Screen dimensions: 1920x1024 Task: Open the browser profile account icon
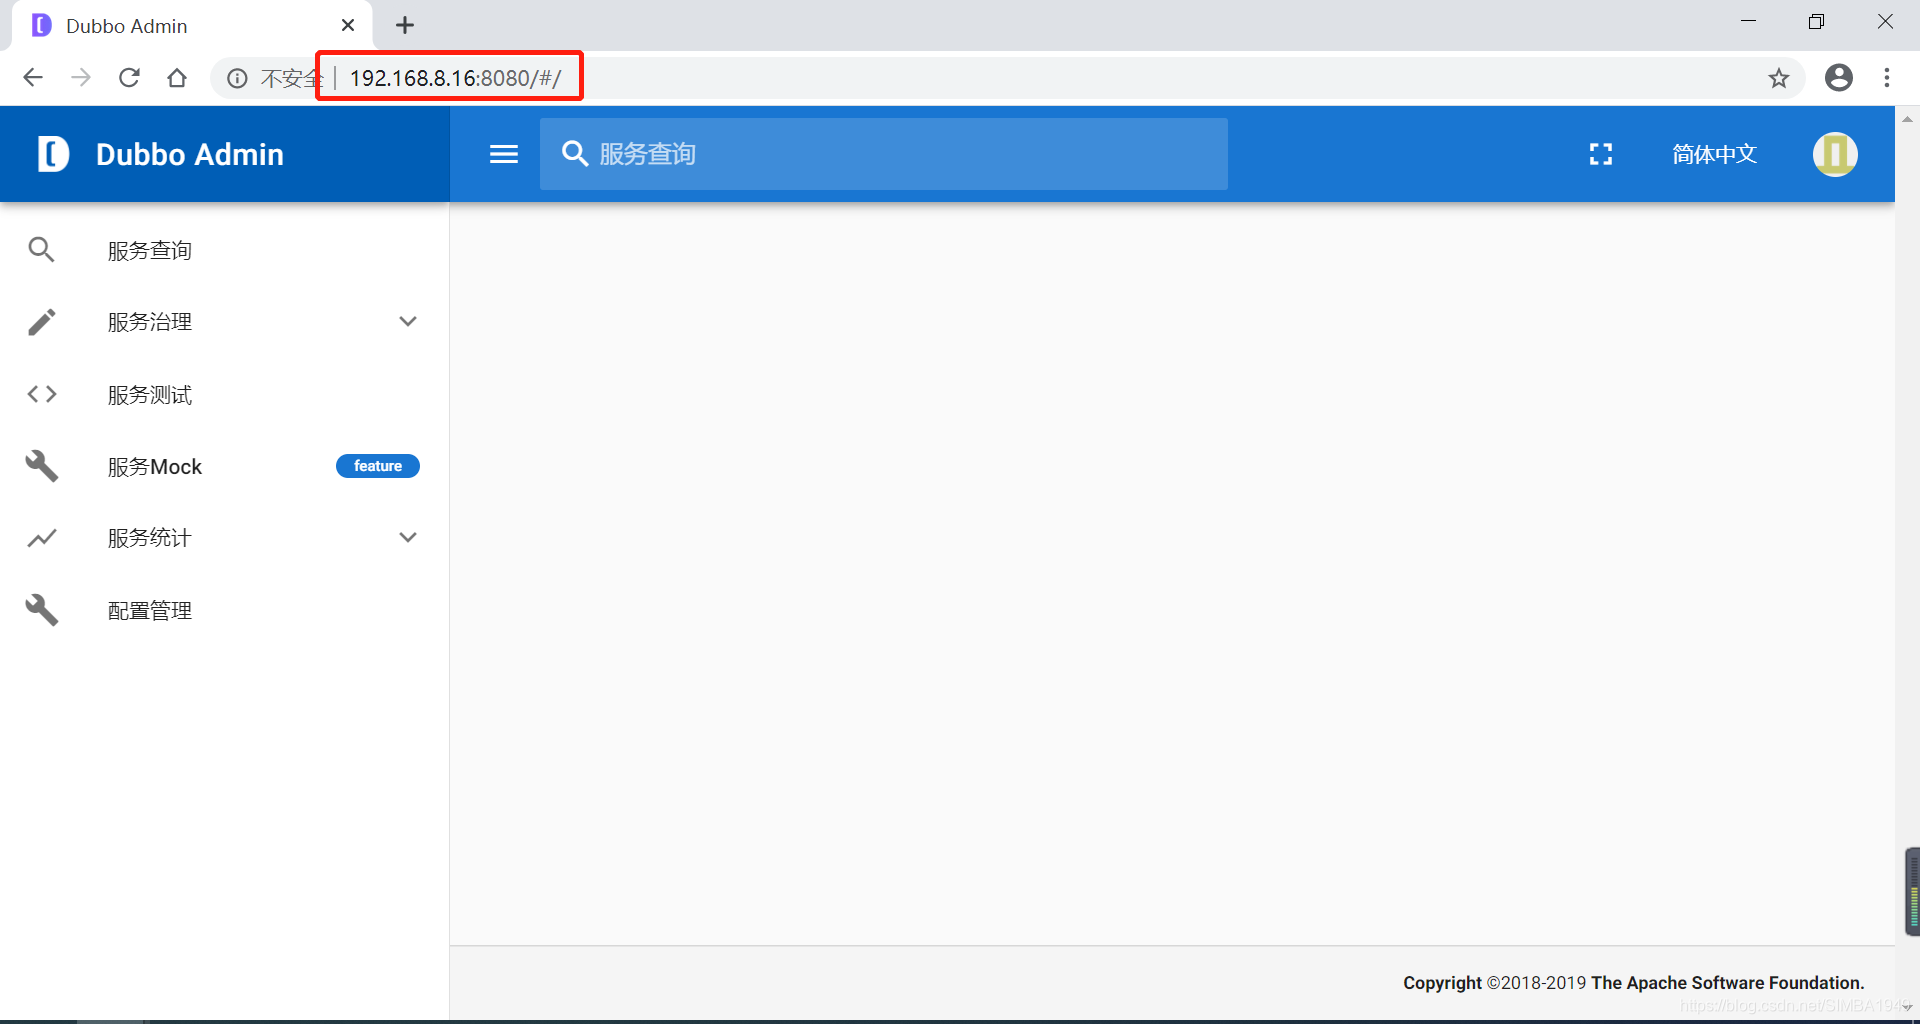tap(1839, 78)
